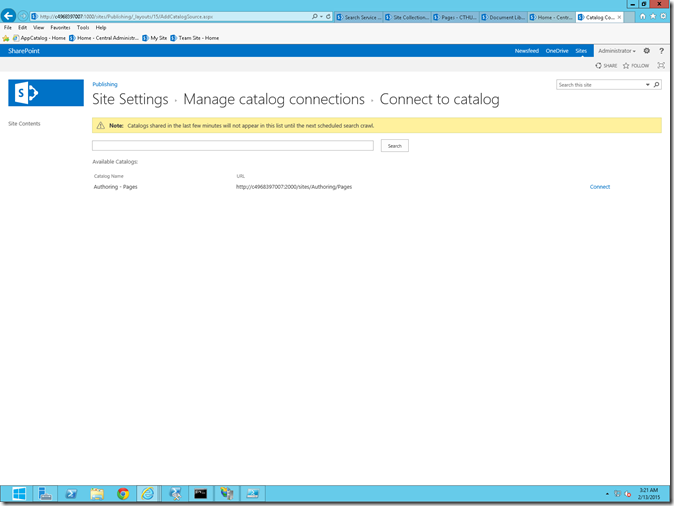Go to OneDrive in the suite bar
The image size is (674, 506).
pyautogui.click(x=557, y=51)
